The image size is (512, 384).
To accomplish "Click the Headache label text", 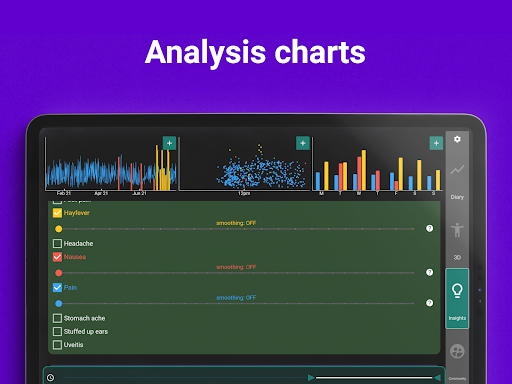I will [x=78, y=243].
